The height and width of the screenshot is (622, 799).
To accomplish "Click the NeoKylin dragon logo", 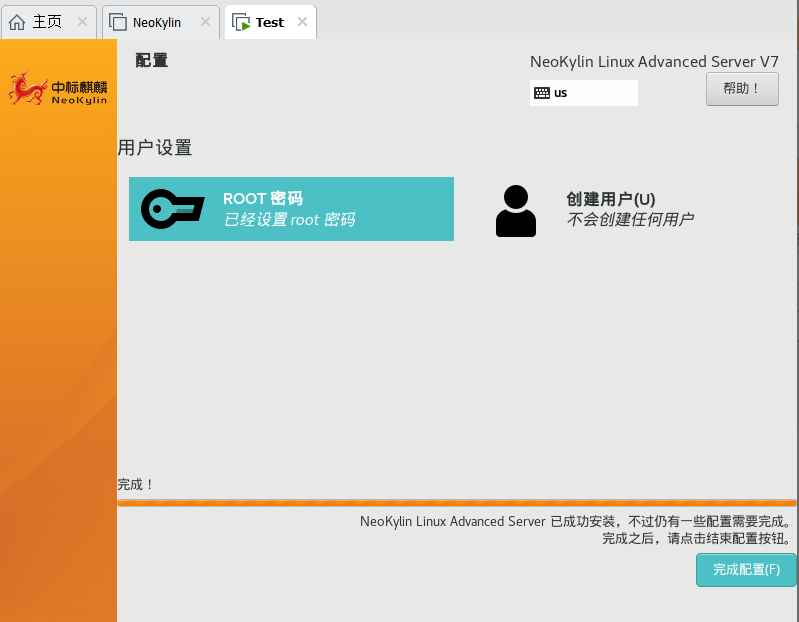I will click(58, 88).
